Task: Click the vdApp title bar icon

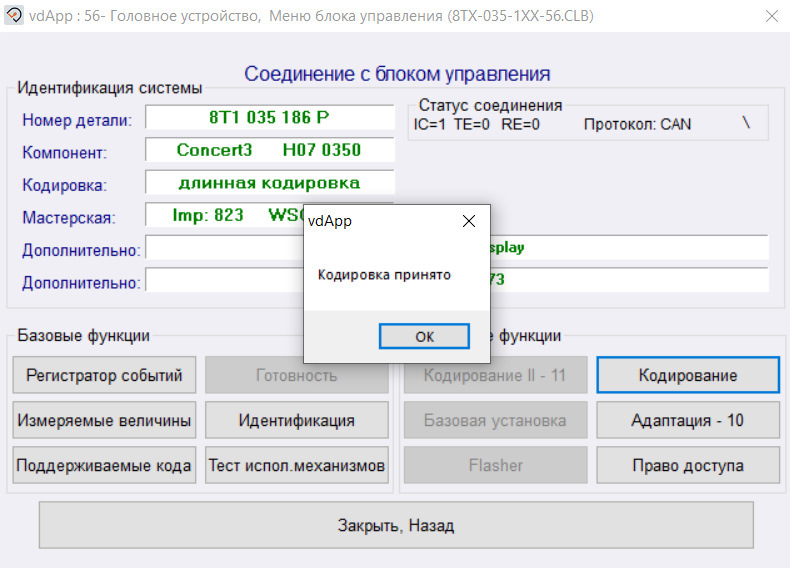Action: (14, 15)
